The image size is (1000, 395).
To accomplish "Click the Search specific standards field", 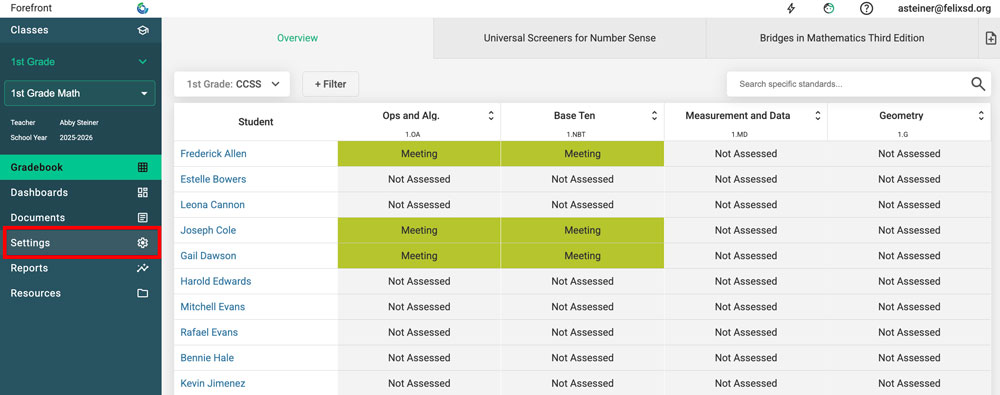I will (x=848, y=84).
